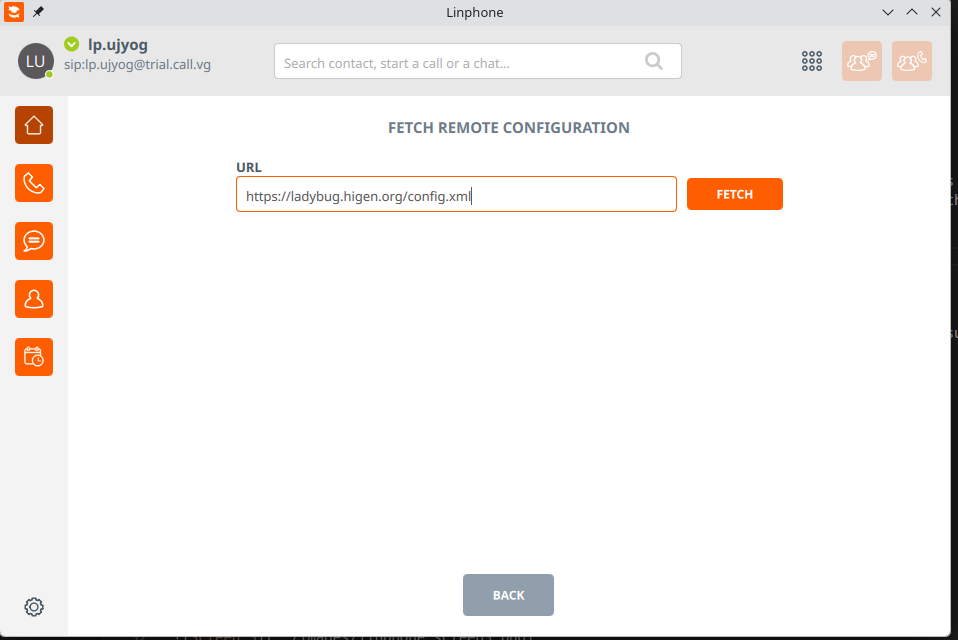The width and height of the screenshot is (958, 640).
Task: Click the search contact or chat field
Action: (460, 62)
